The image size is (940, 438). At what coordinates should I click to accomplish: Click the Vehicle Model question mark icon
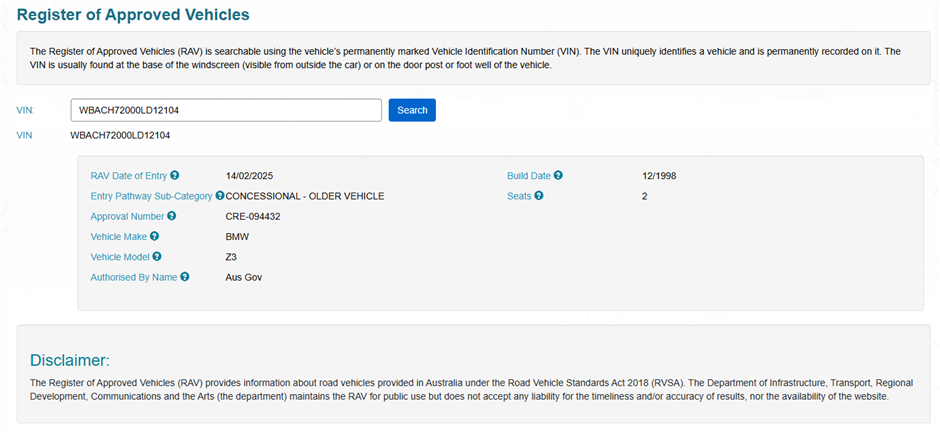click(x=157, y=257)
